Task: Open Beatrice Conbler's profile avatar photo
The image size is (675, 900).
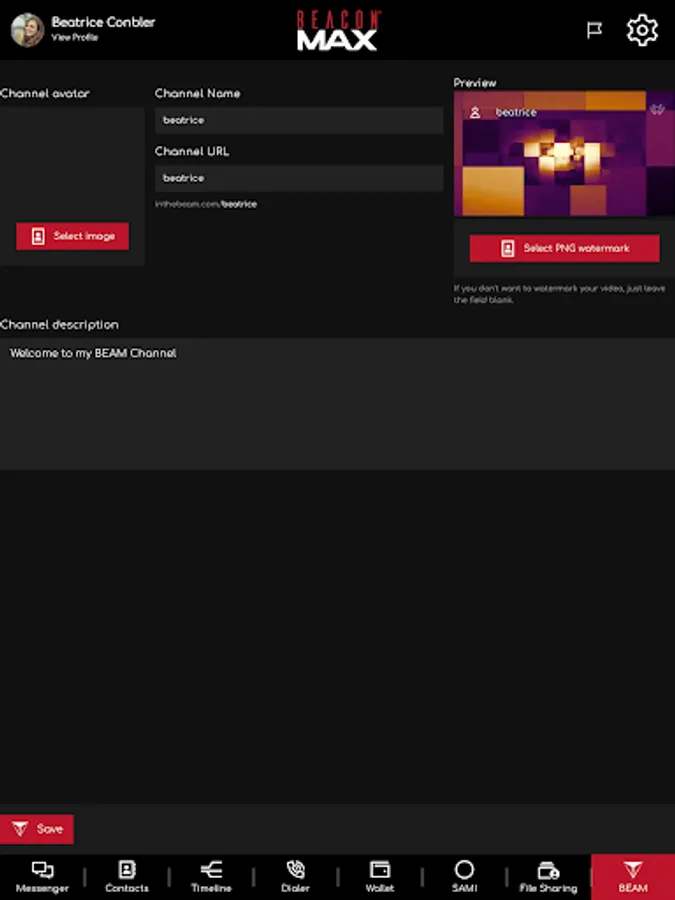Action: (27, 30)
